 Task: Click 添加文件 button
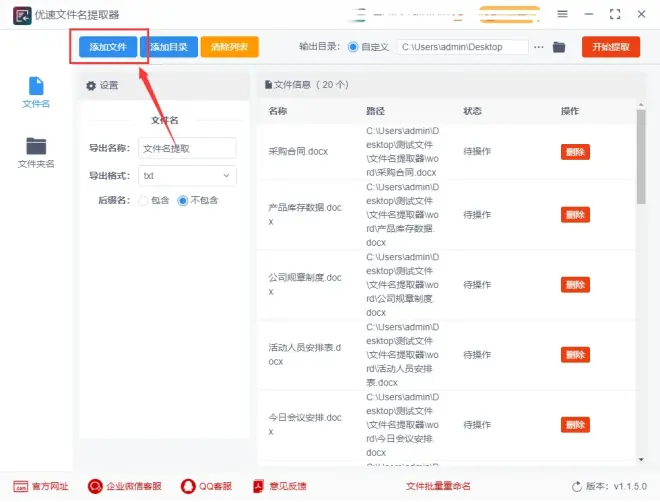click(x=108, y=47)
